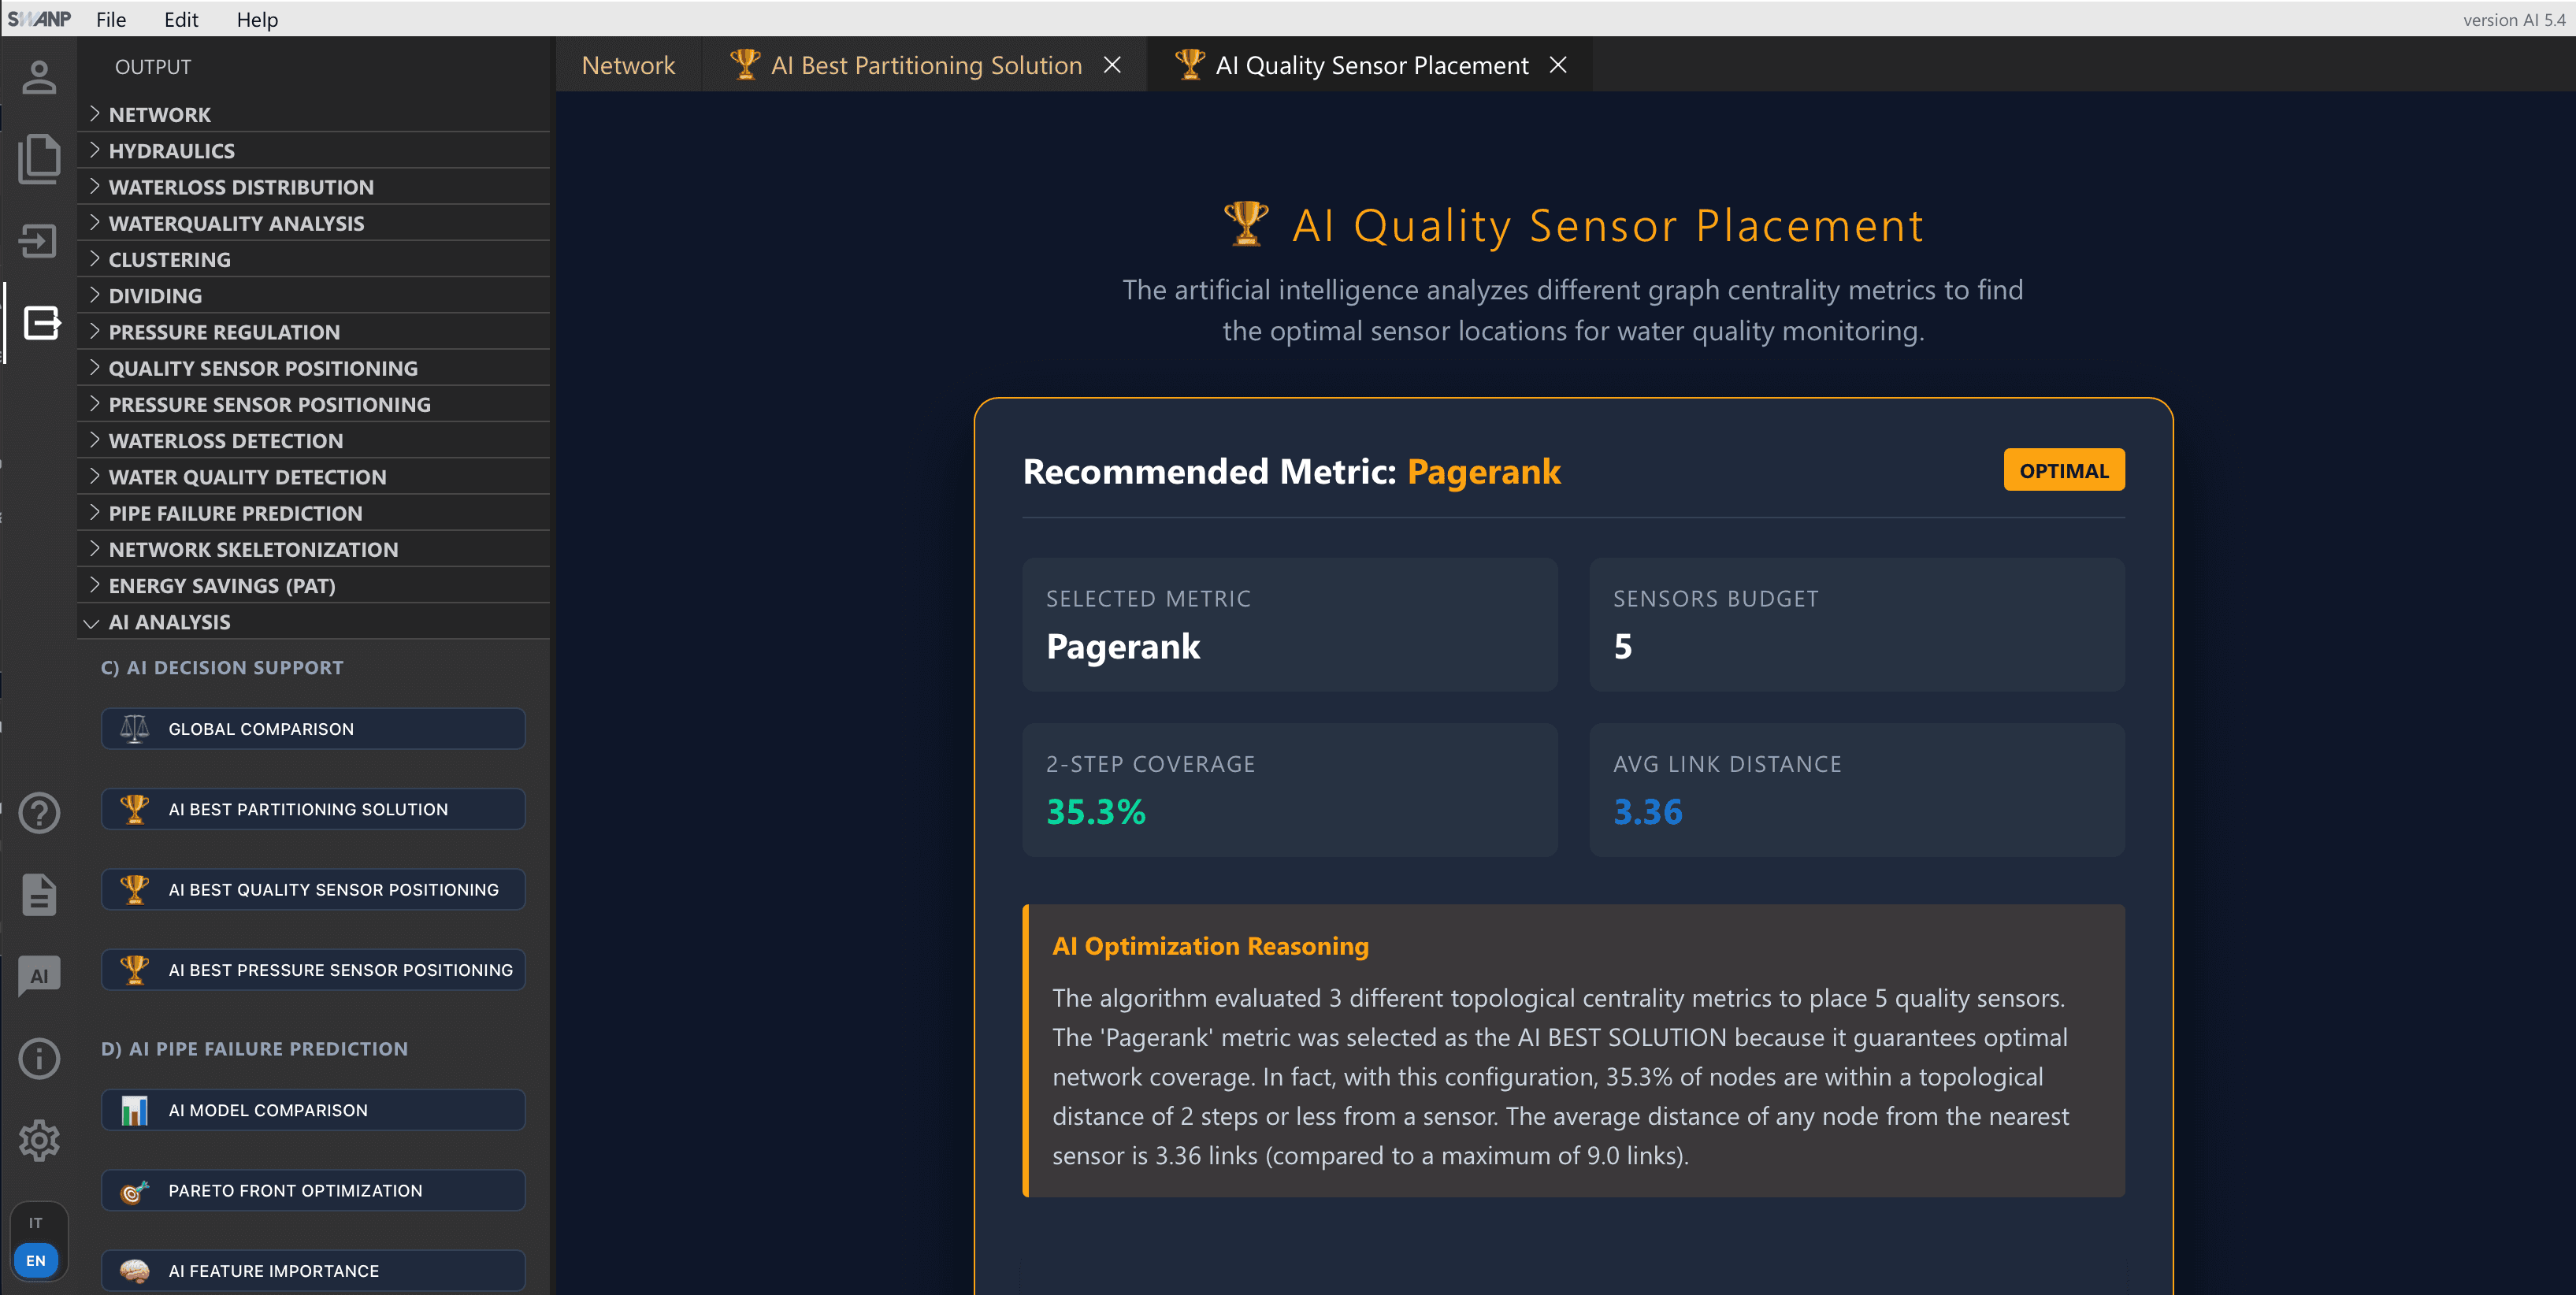Click trophy icon beside AI Best Quality Sensor Positioning

[134, 889]
